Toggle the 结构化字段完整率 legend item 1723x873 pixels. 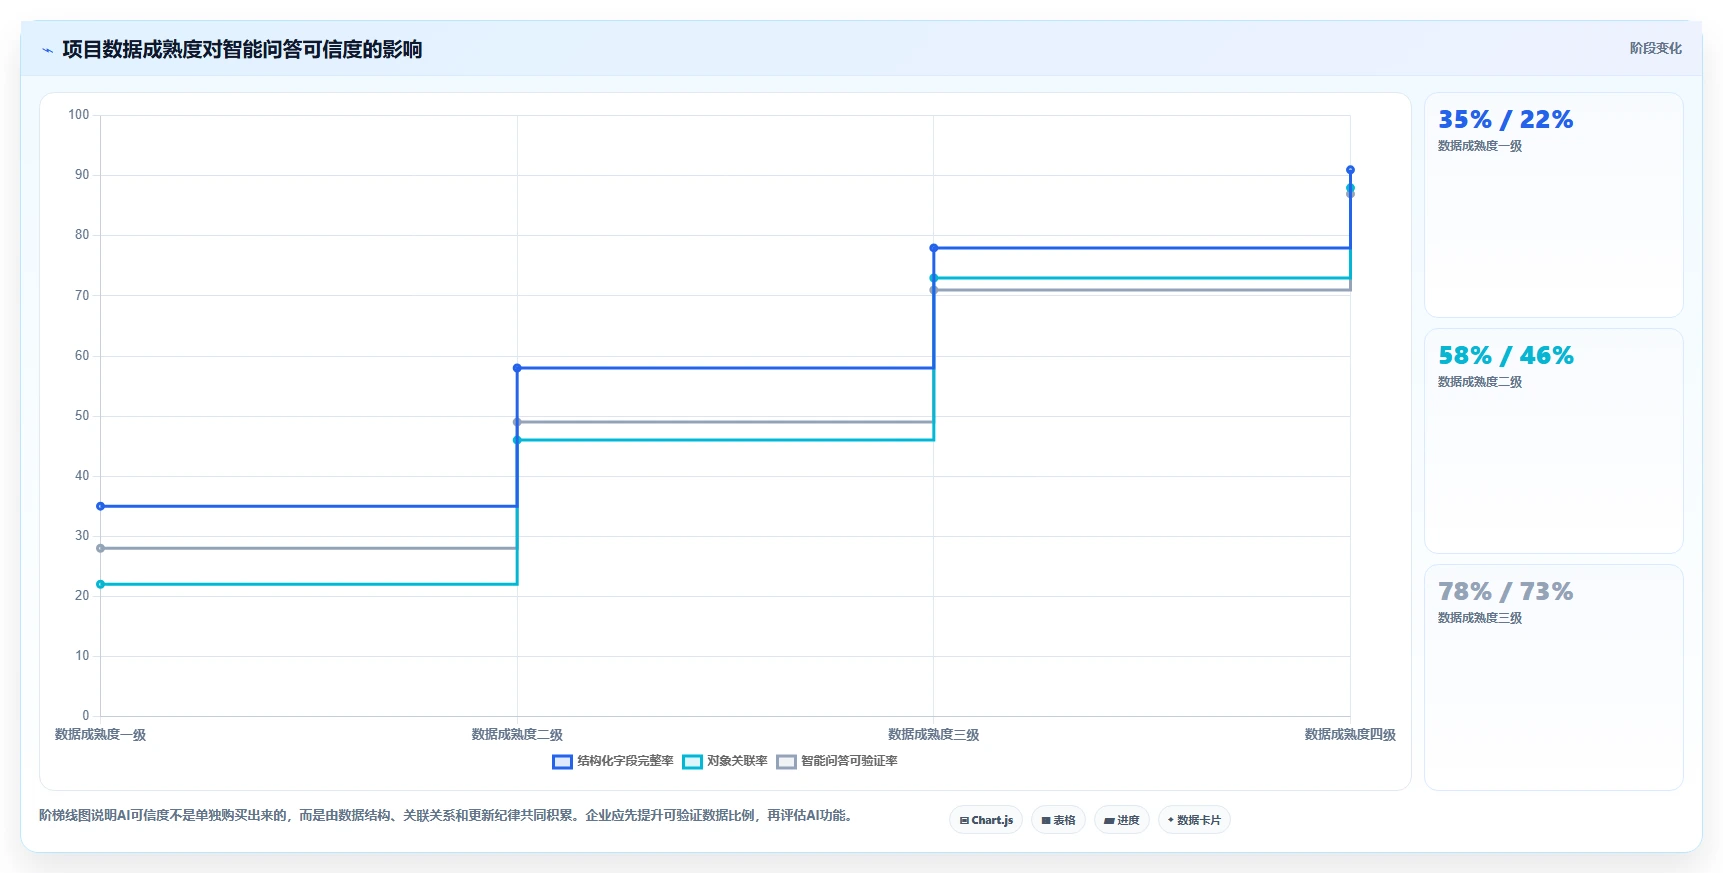(x=613, y=761)
